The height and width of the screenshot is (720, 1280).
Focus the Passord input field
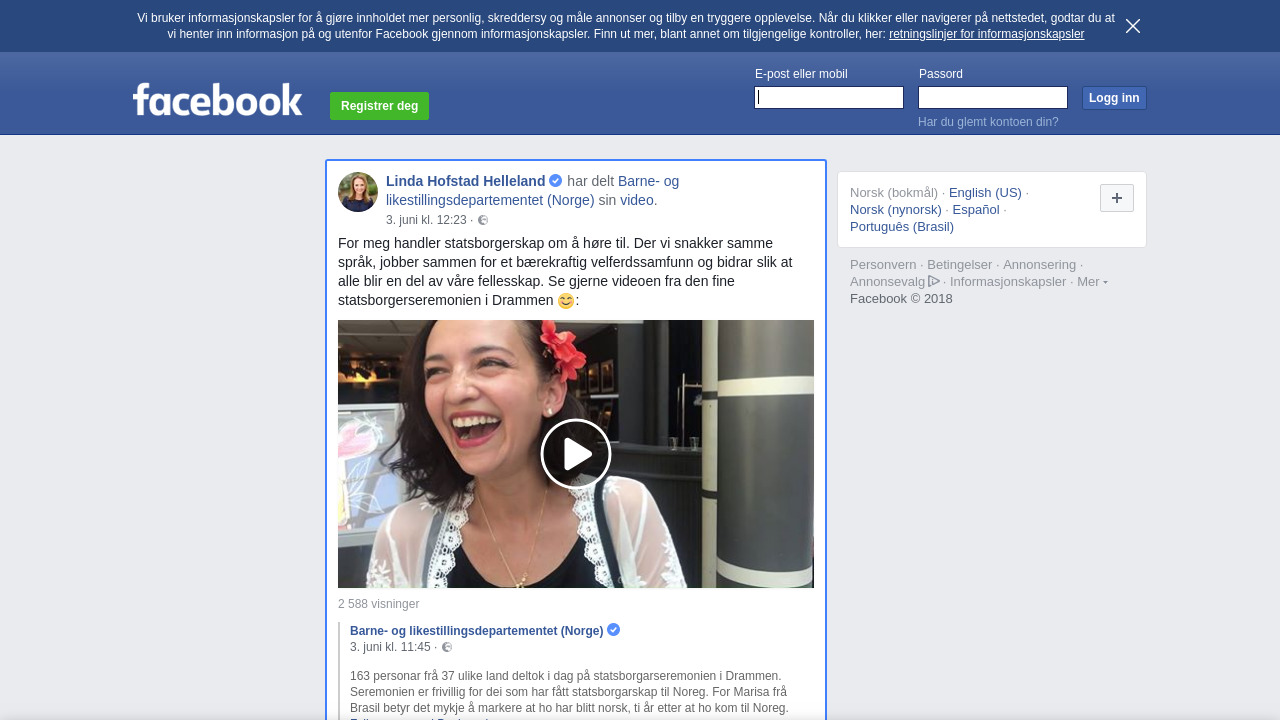point(993,97)
